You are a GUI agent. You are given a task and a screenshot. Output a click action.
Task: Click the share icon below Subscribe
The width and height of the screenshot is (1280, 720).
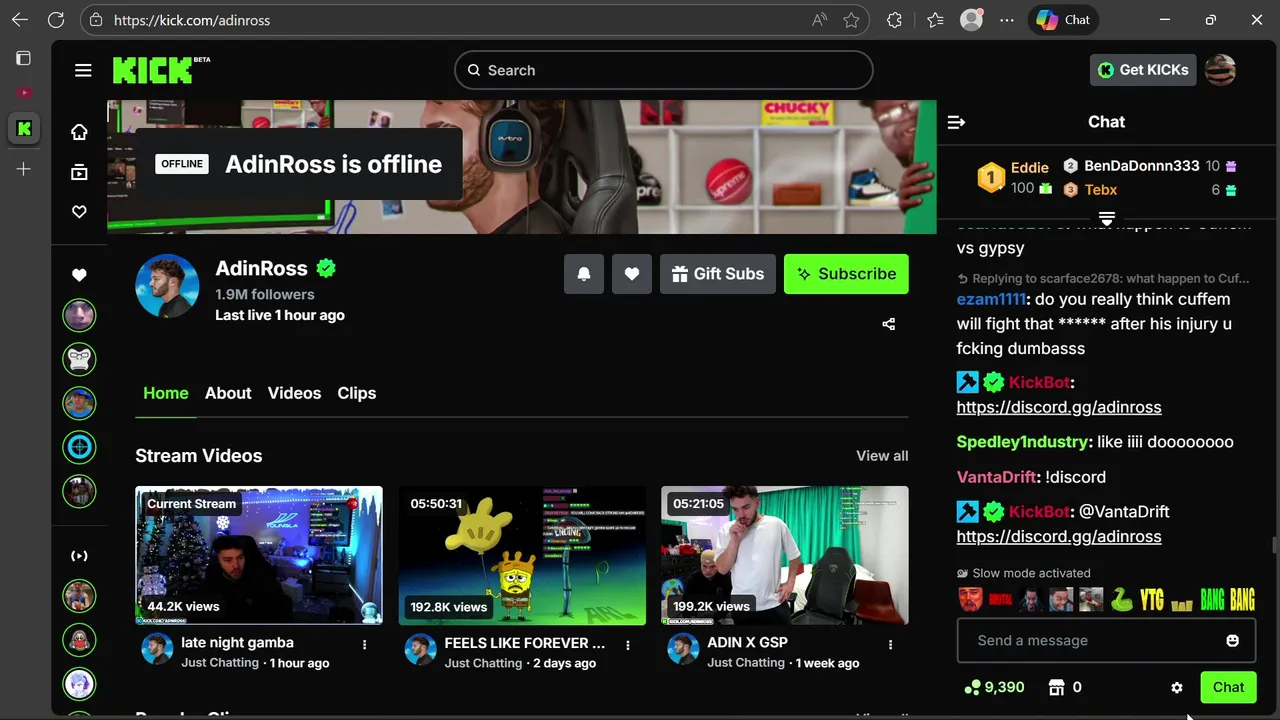click(x=889, y=324)
